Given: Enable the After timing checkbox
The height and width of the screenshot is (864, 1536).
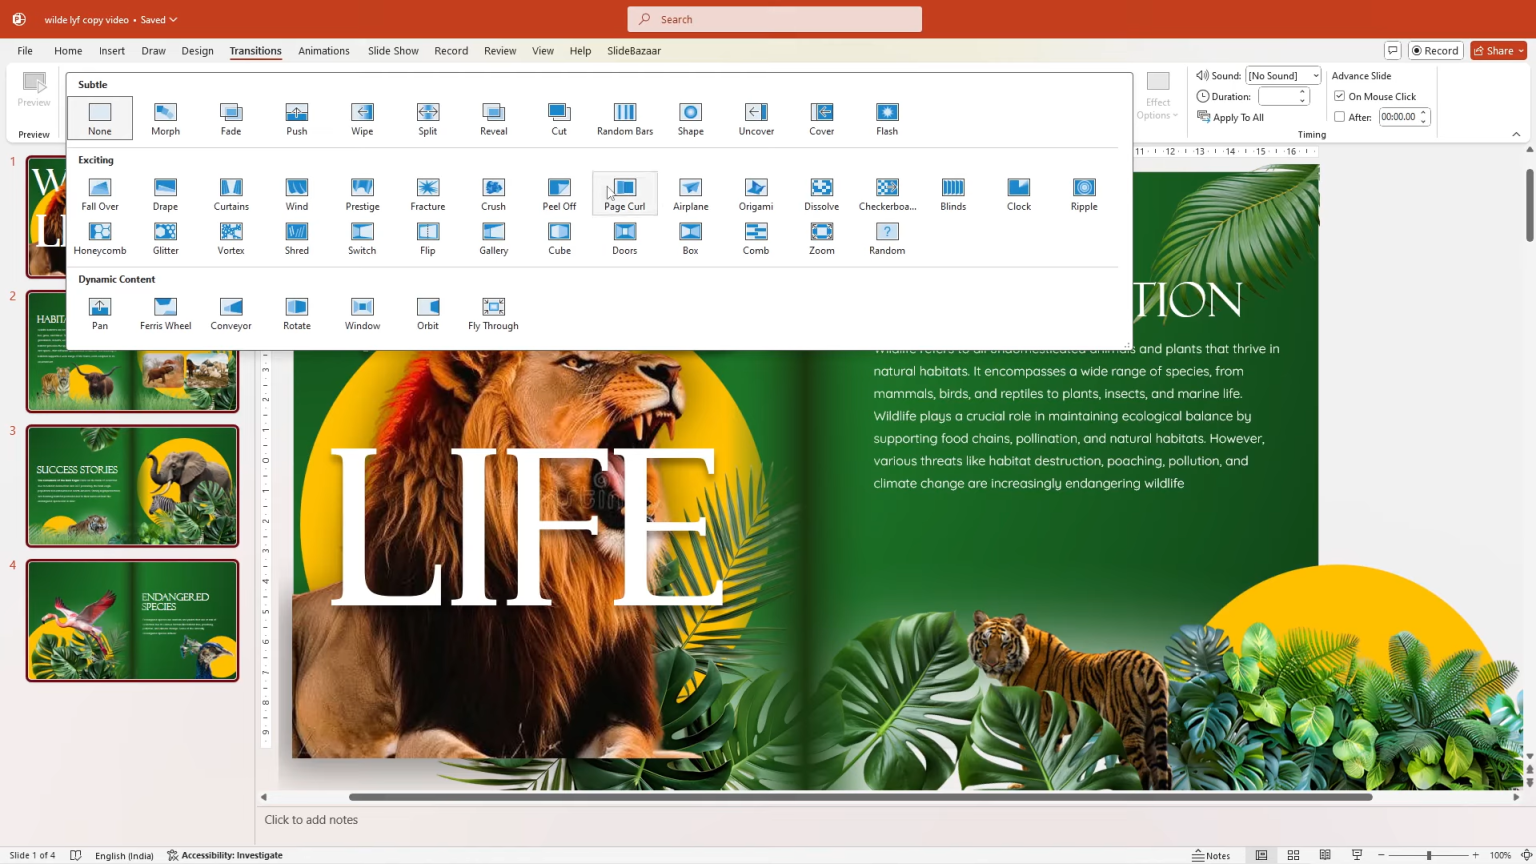Looking at the screenshot, I should 1339,116.
